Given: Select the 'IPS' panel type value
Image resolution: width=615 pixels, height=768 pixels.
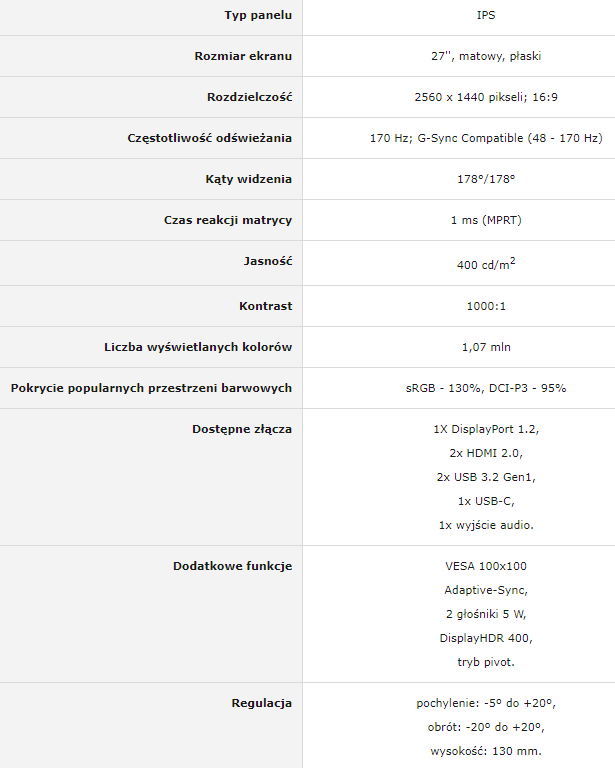Looking at the screenshot, I should pyautogui.click(x=486, y=15).
